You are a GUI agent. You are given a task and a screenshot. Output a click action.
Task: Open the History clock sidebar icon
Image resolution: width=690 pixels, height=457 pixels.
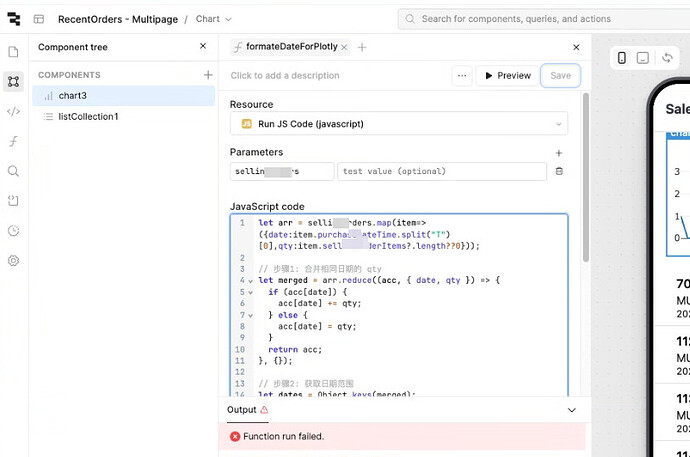coord(14,231)
